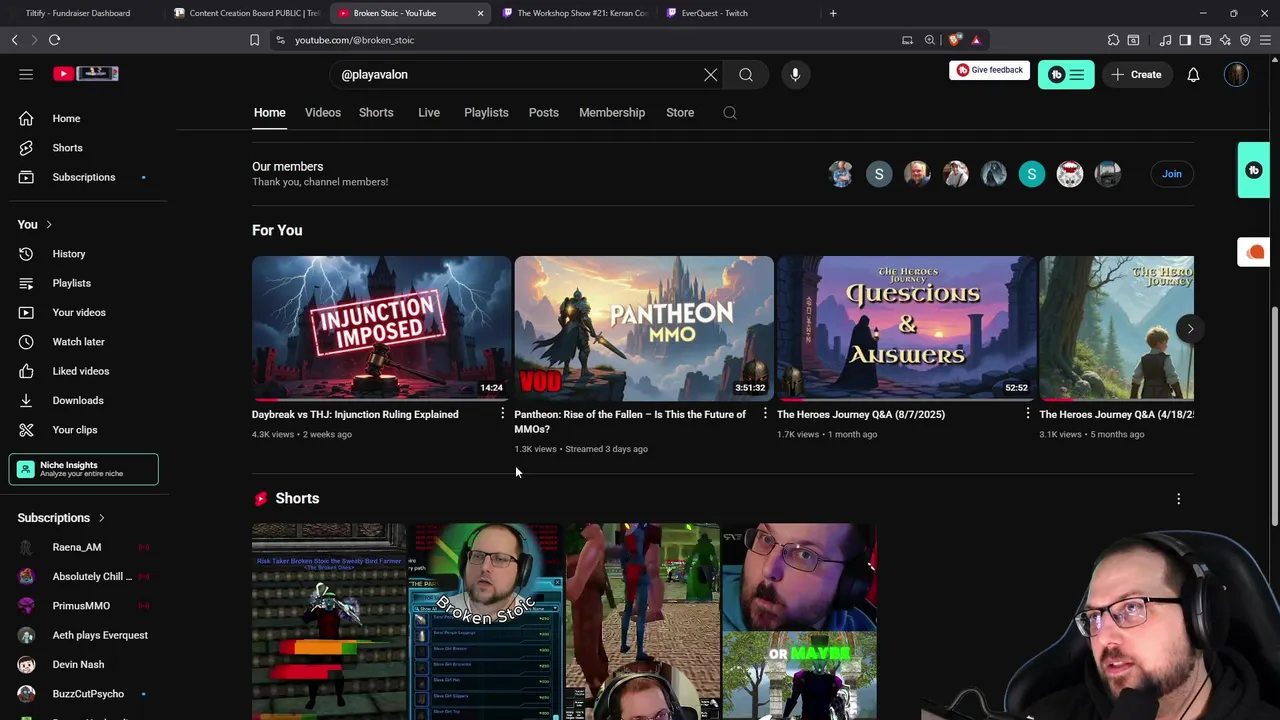Image resolution: width=1280 pixels, height=720 pixels.
Task: Click the Niche Insights button
Action: coord(84,469)
